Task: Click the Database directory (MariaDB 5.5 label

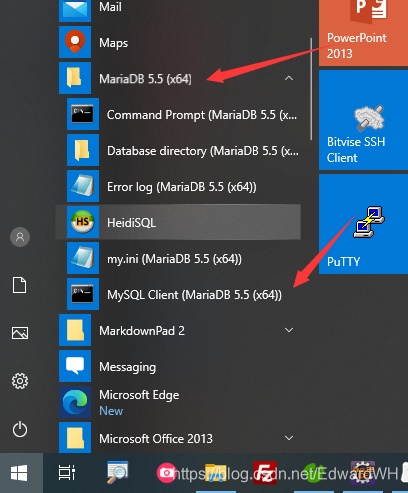Action: 203,151
